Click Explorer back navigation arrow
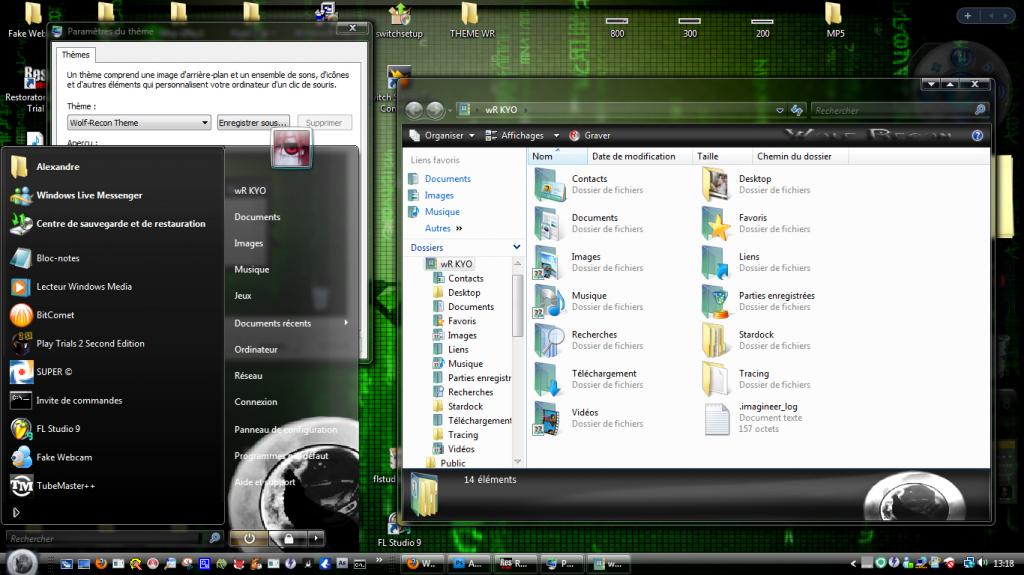This screenshot has height=575, width=1024. click(414, 110)
